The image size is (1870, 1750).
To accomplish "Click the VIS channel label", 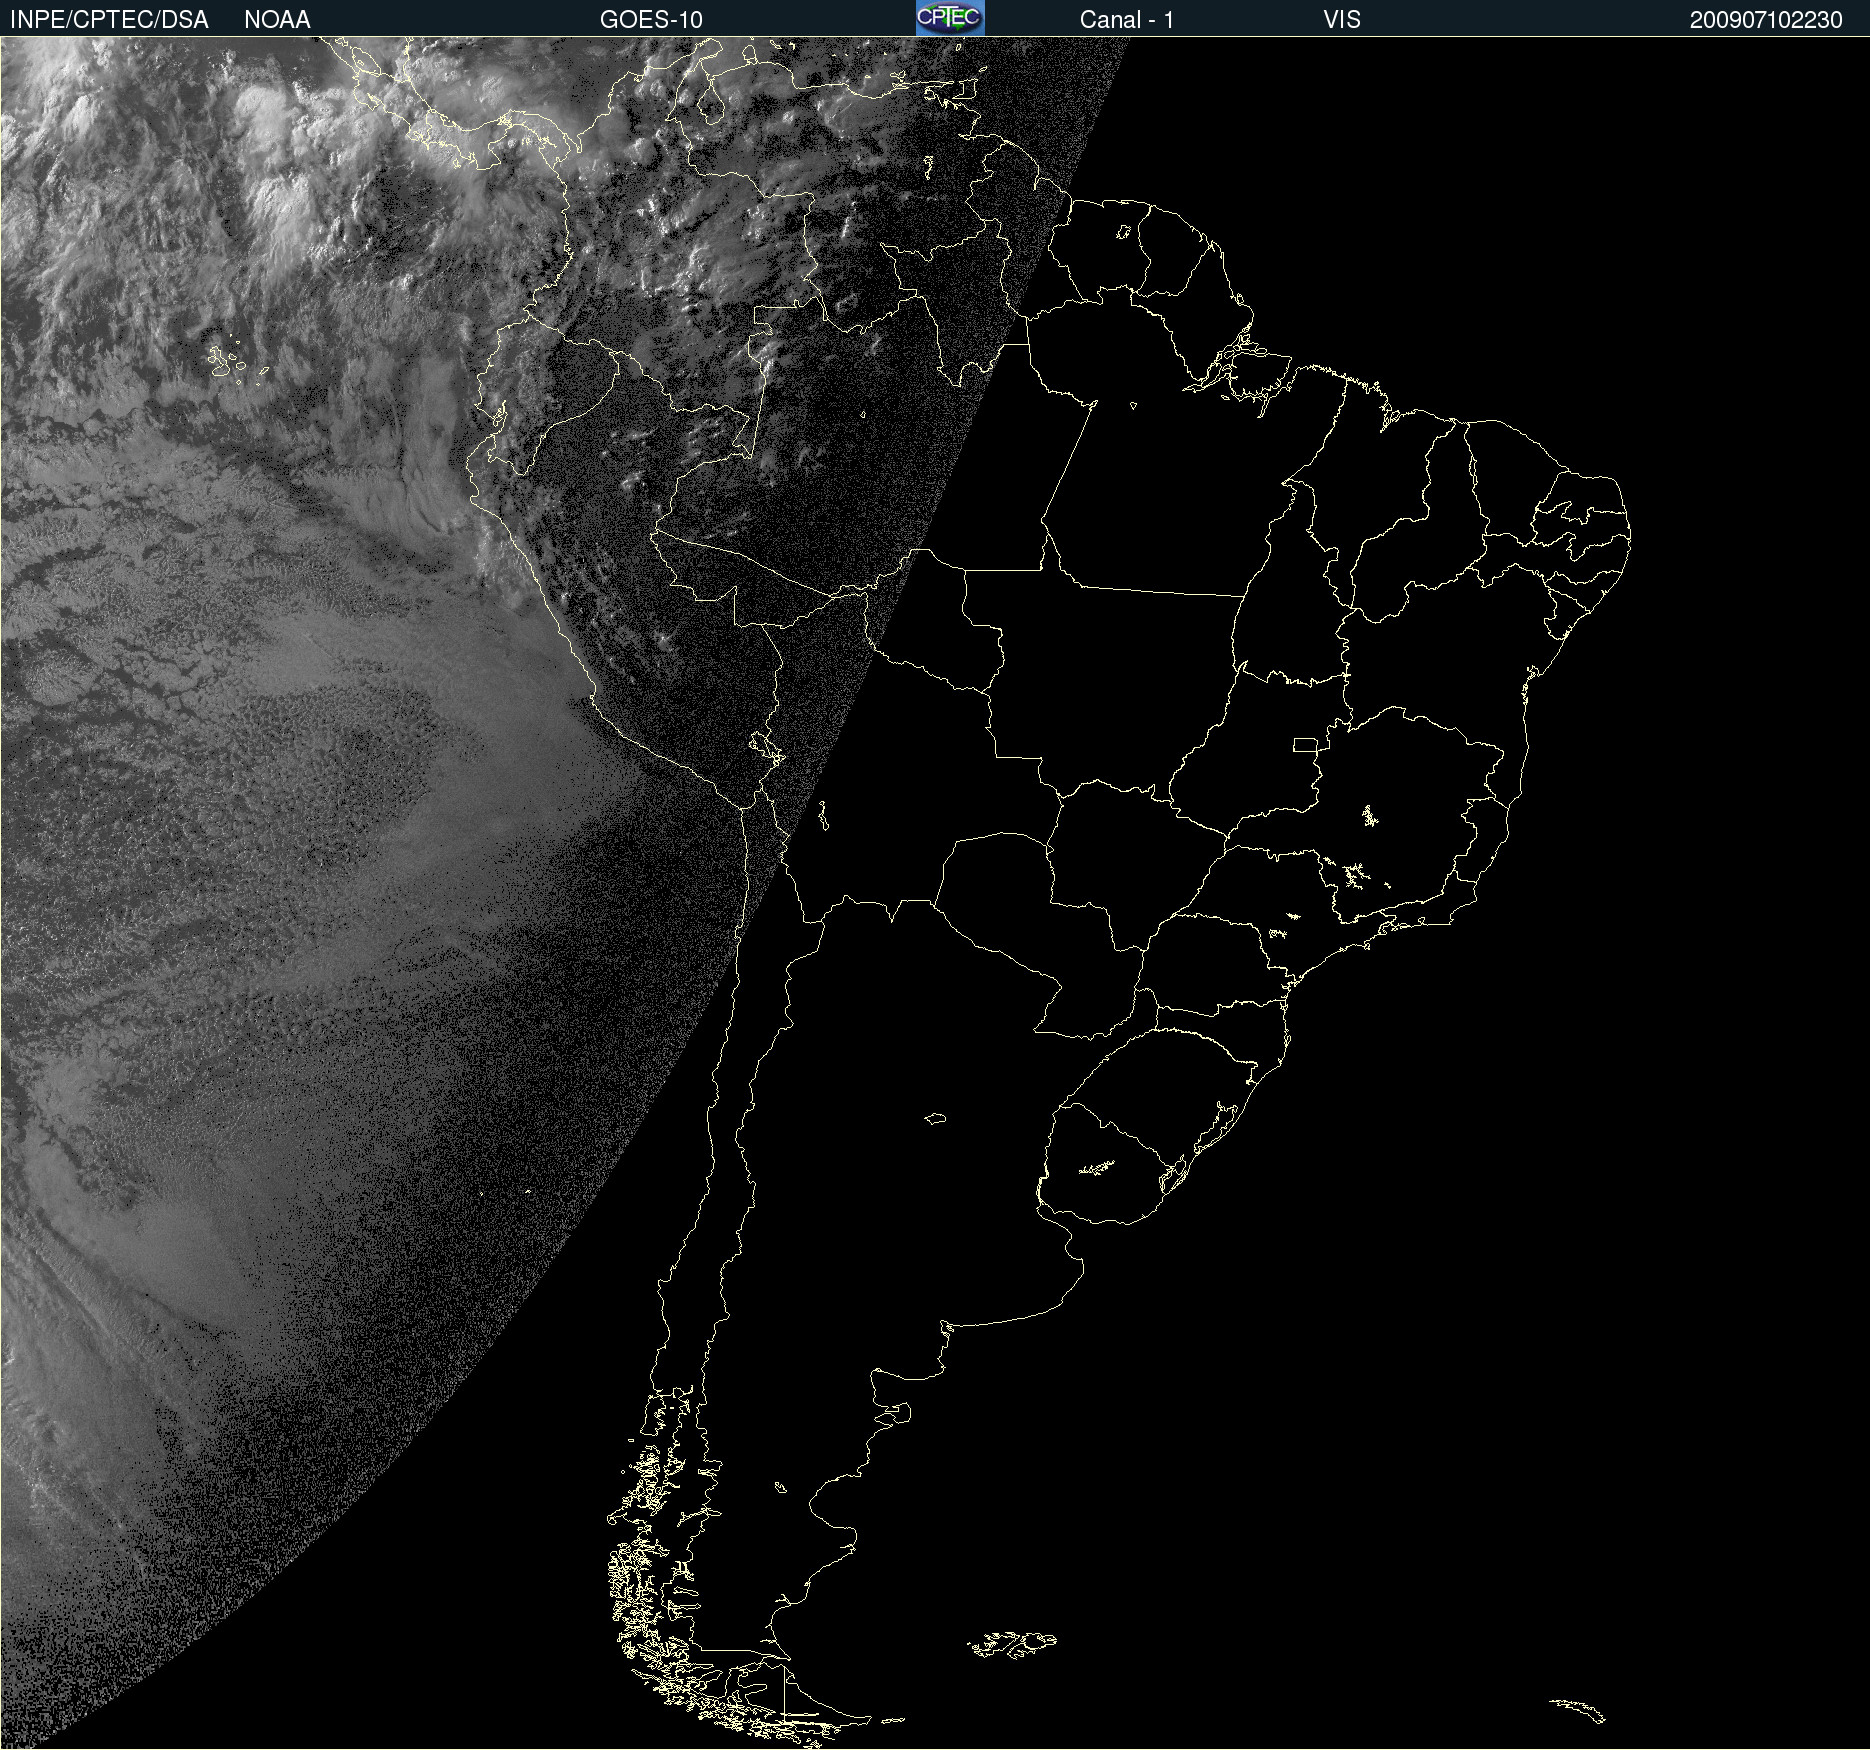I will [x=1342, y=20].
